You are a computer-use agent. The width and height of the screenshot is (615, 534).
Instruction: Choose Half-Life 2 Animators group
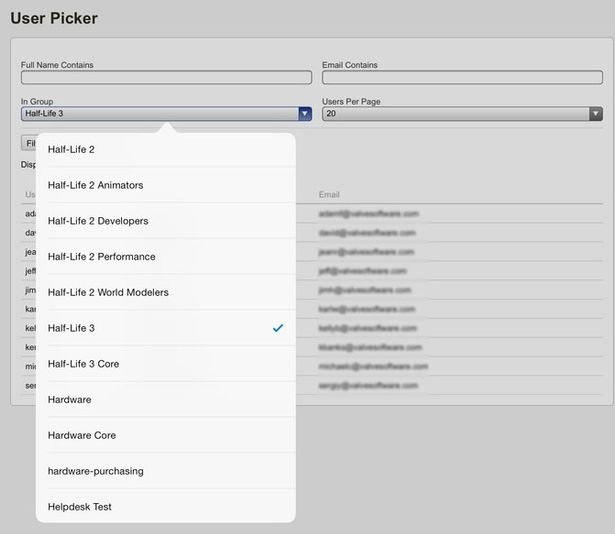[166, 185]
